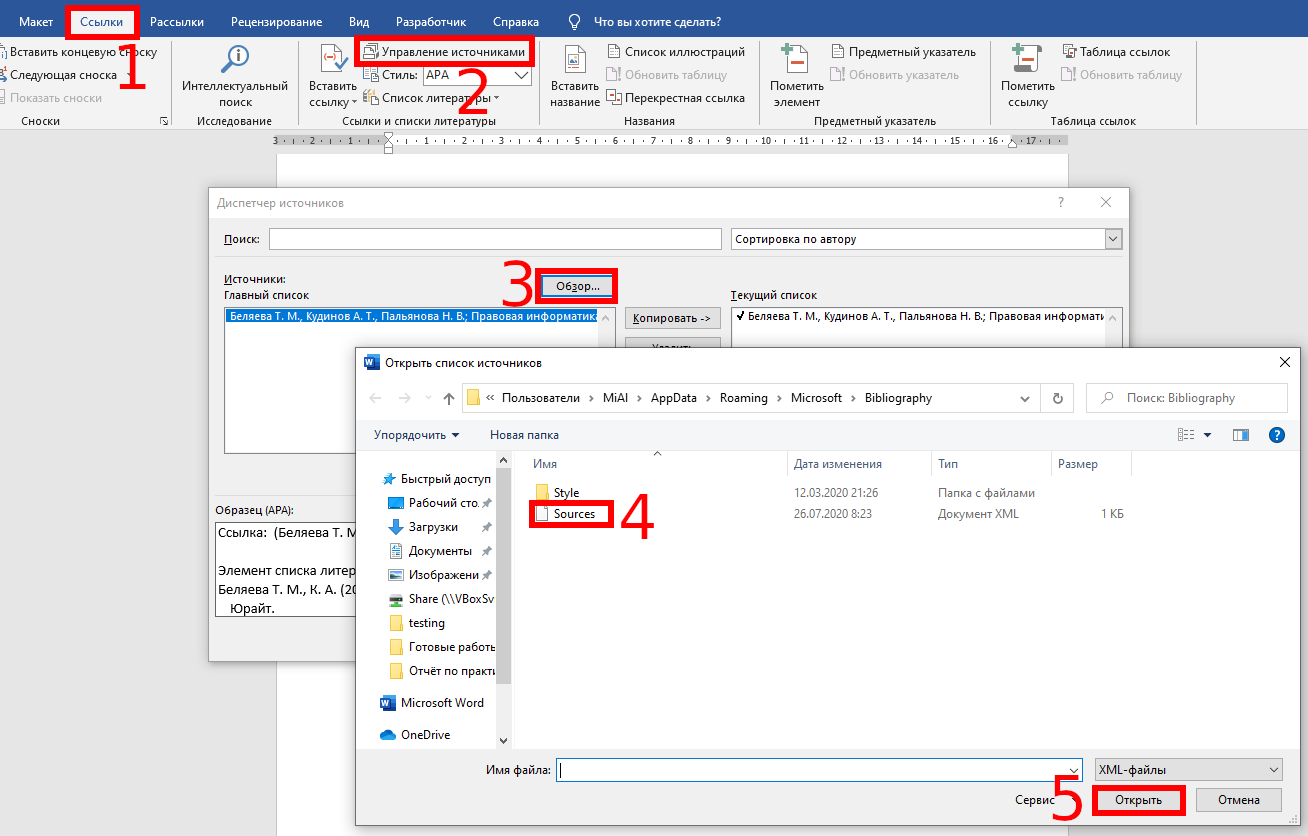Click Таблица ссылок
Screen dimensions: 1308x836
point(1116,52)
